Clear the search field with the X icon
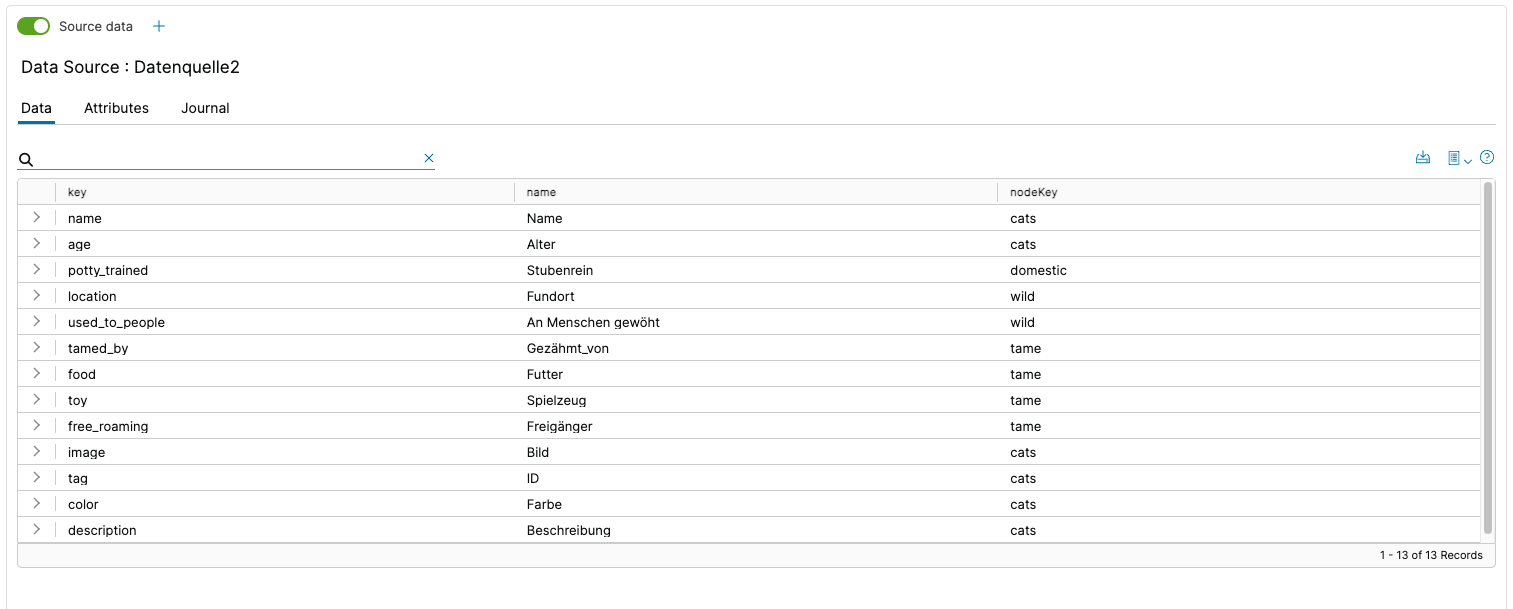 [429, 158]
